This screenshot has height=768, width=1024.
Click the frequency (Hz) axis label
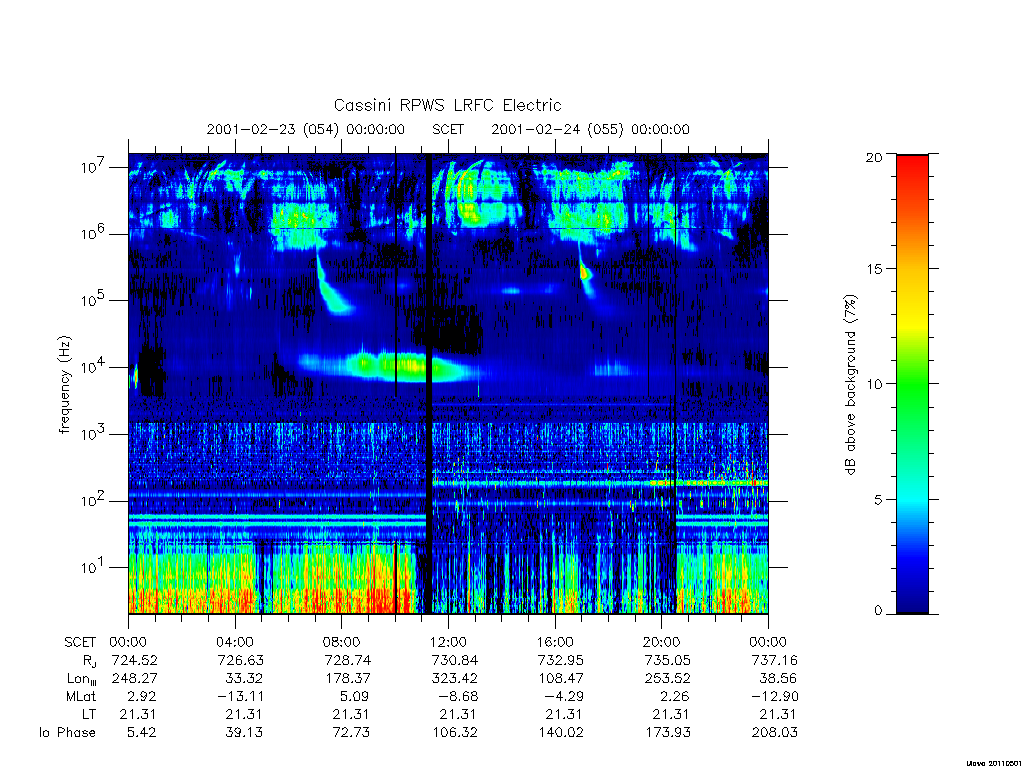point(64,385)
